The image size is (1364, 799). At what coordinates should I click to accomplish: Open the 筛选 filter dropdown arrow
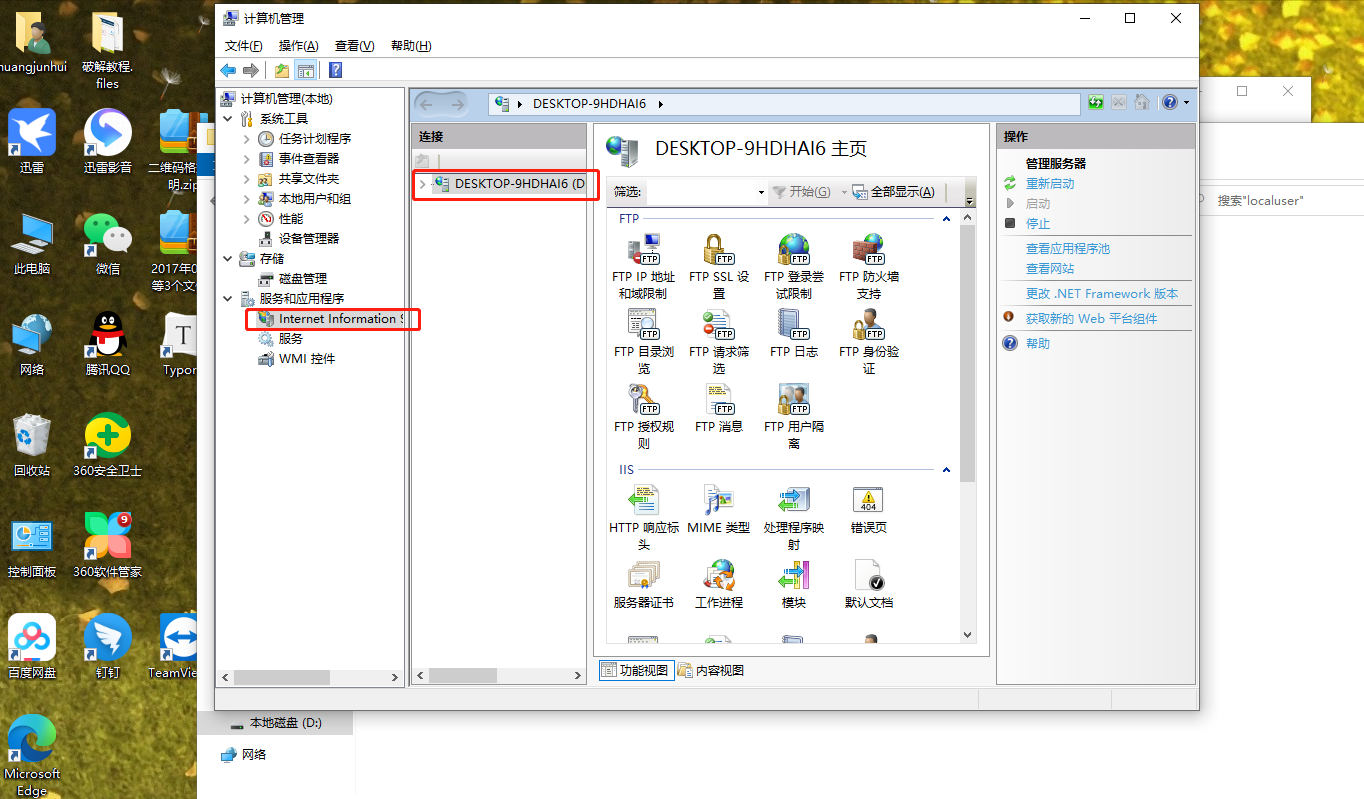(x=761, y=192)
